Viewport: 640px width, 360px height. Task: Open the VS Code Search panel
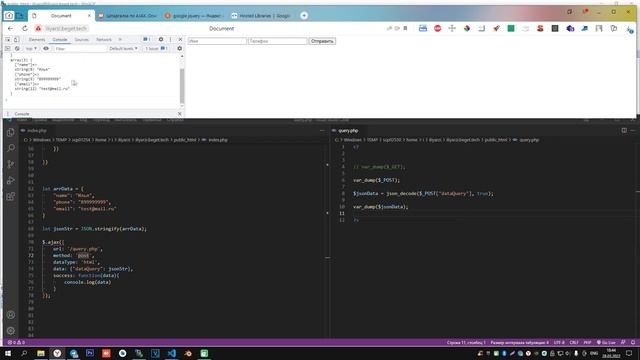pyautogui.click(x=11, y=148)
